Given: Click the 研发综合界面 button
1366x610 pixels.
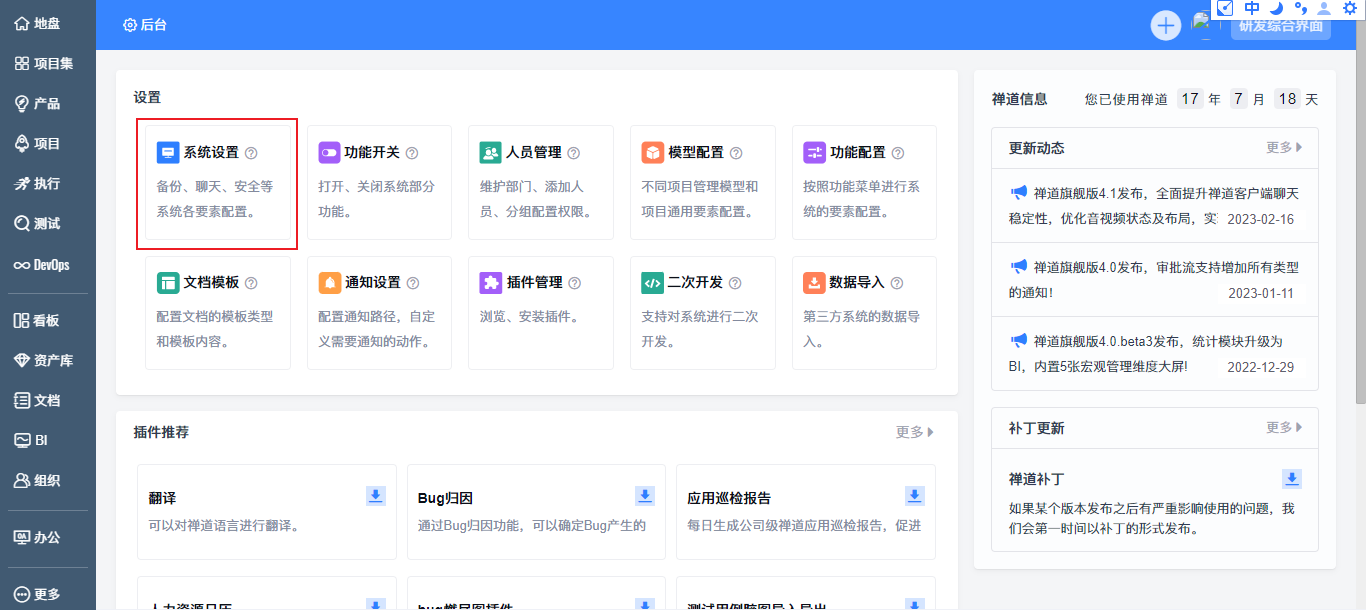Looking at the screenshot, I should click(x=1280, y=27).
